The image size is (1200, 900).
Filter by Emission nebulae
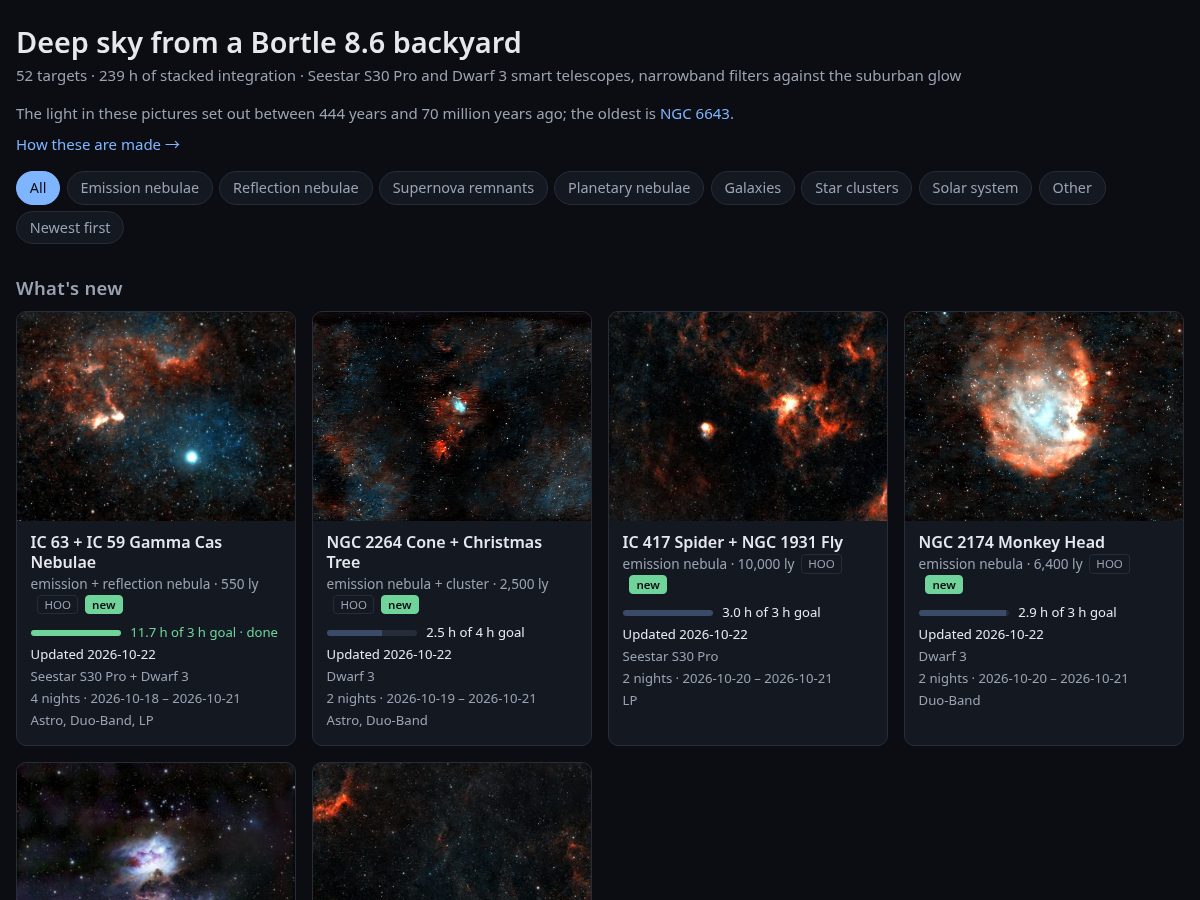click(140, 188)
